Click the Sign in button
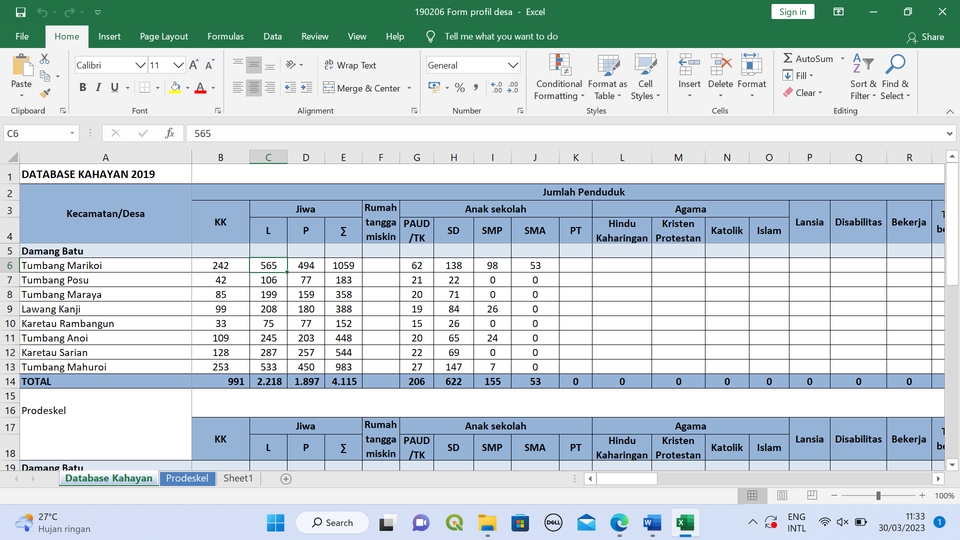 click(x=792, y=12)
